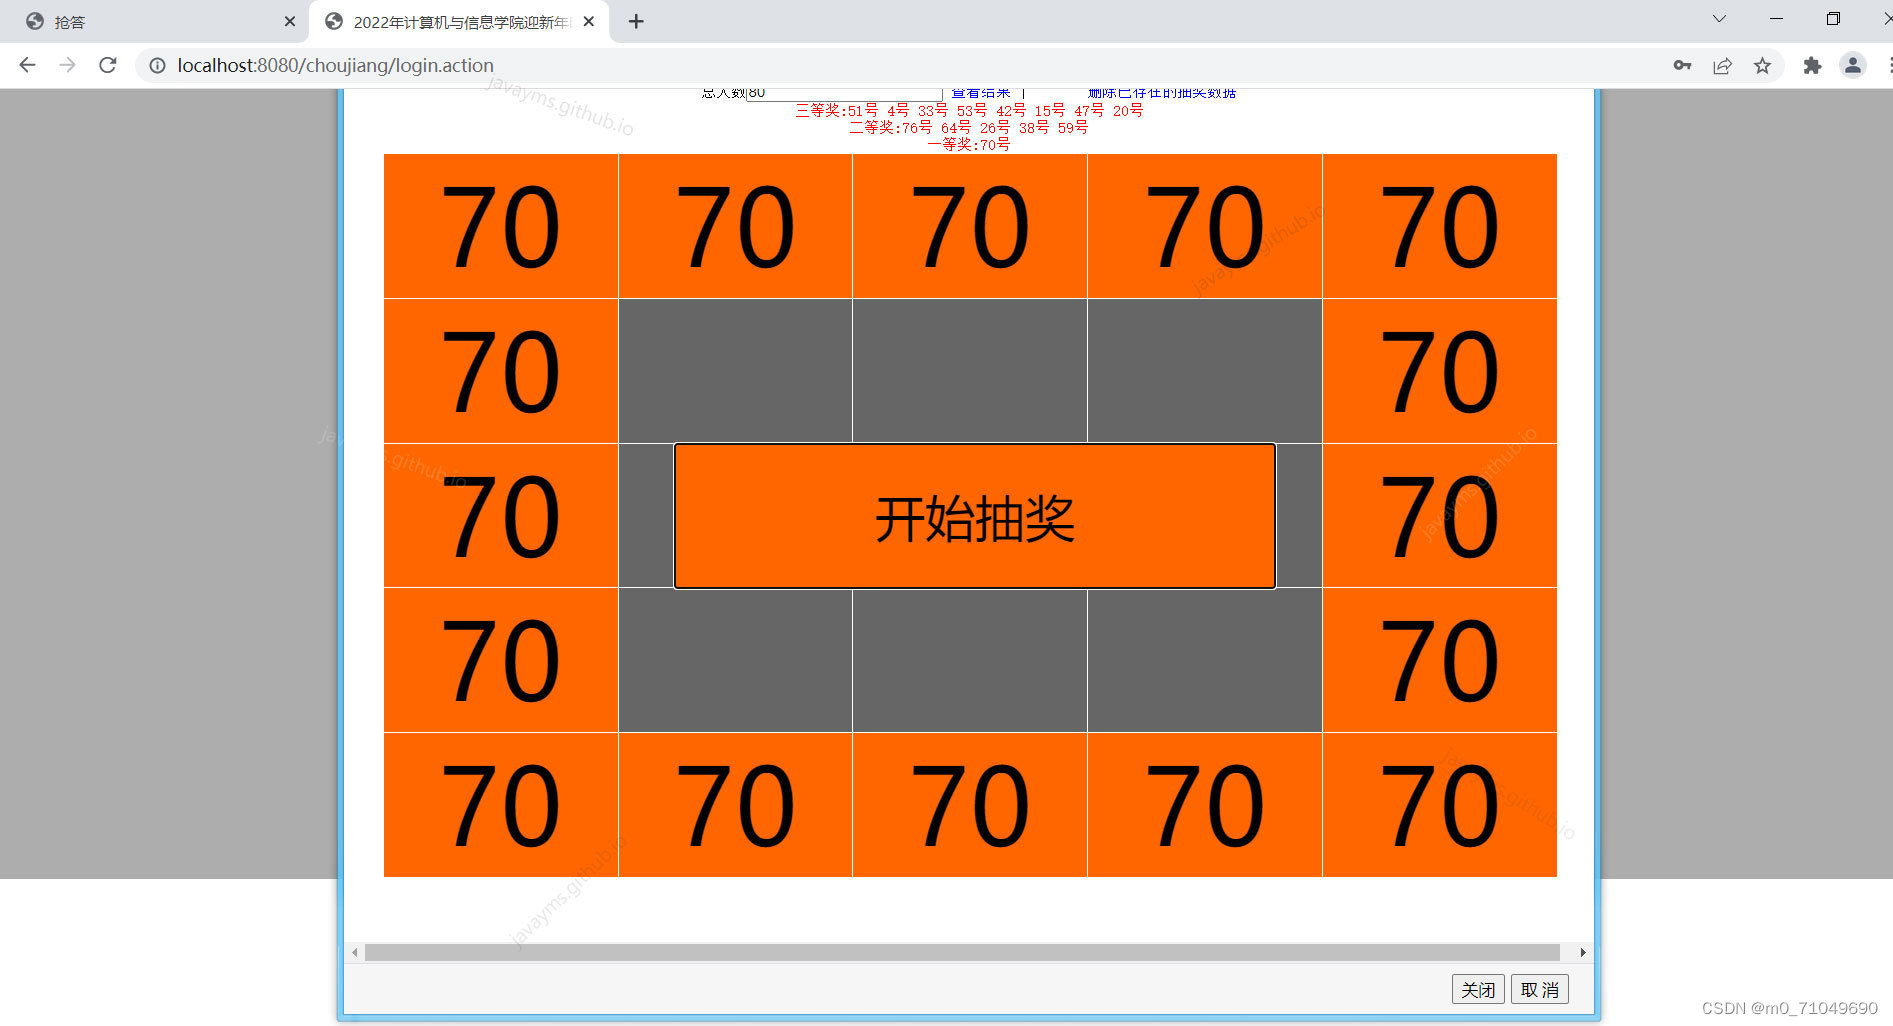Reload the current page
Viewport: 1893px width, 1026px height.
tap(108, 65)
